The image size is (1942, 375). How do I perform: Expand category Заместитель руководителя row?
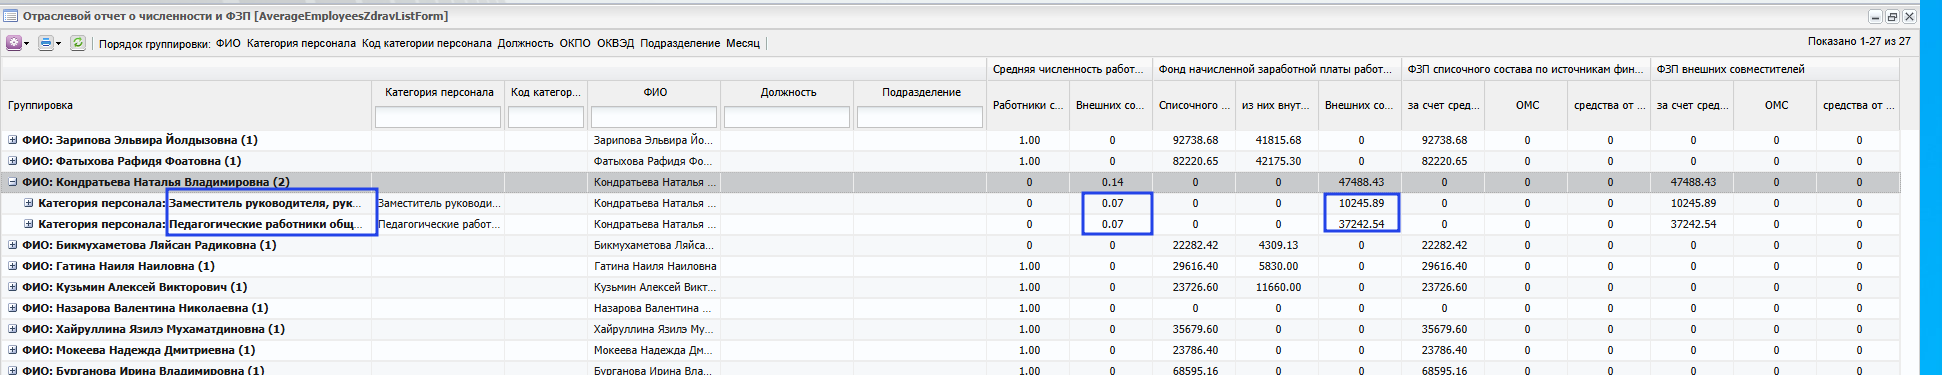[29, 203]
